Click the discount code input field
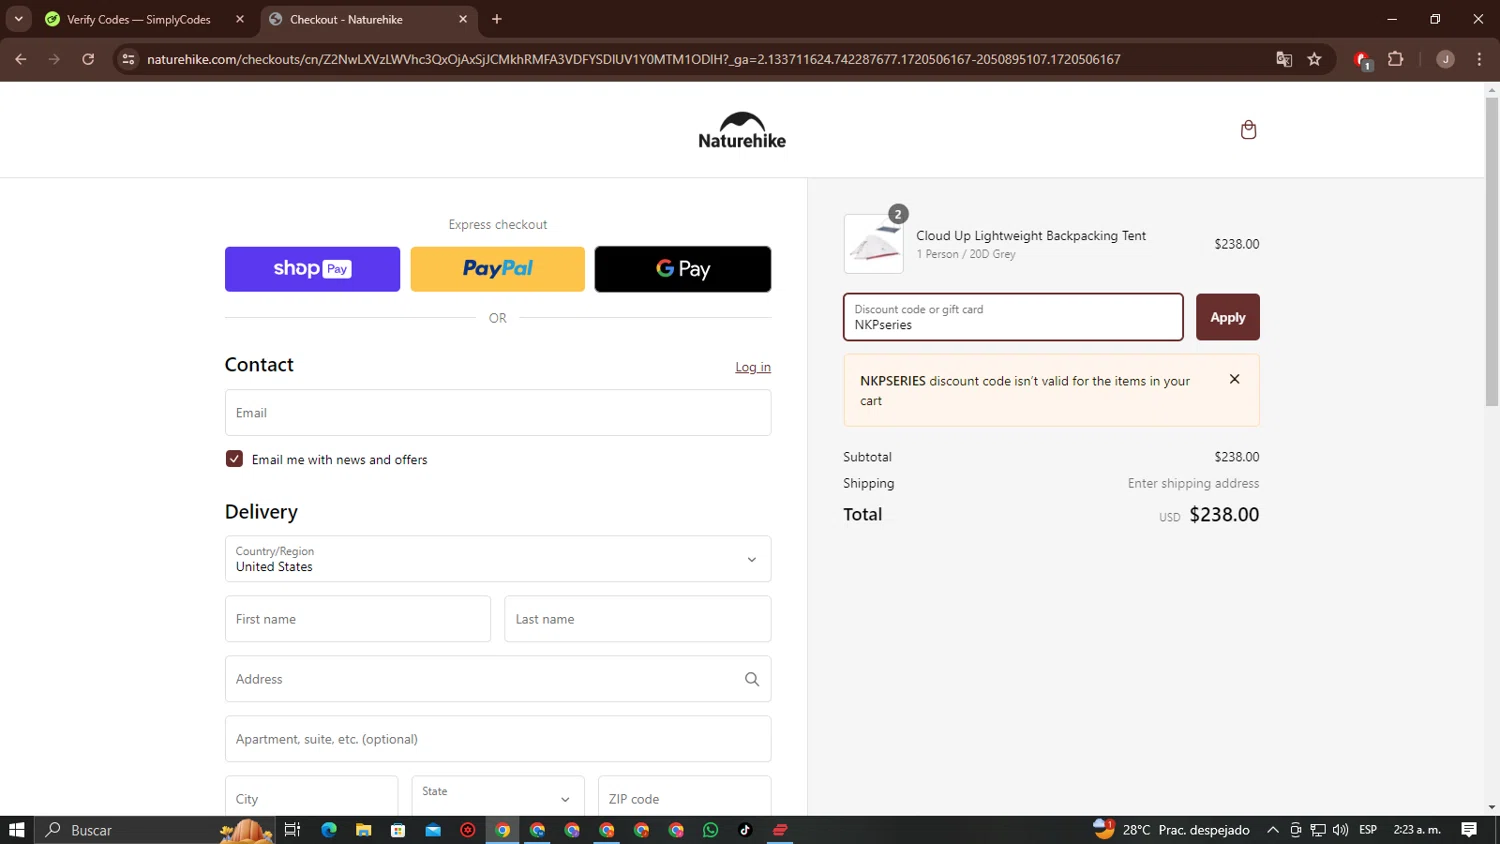Image resolution: width=1500 pixels, height=844 pixels. click(x=1013, y=317)
